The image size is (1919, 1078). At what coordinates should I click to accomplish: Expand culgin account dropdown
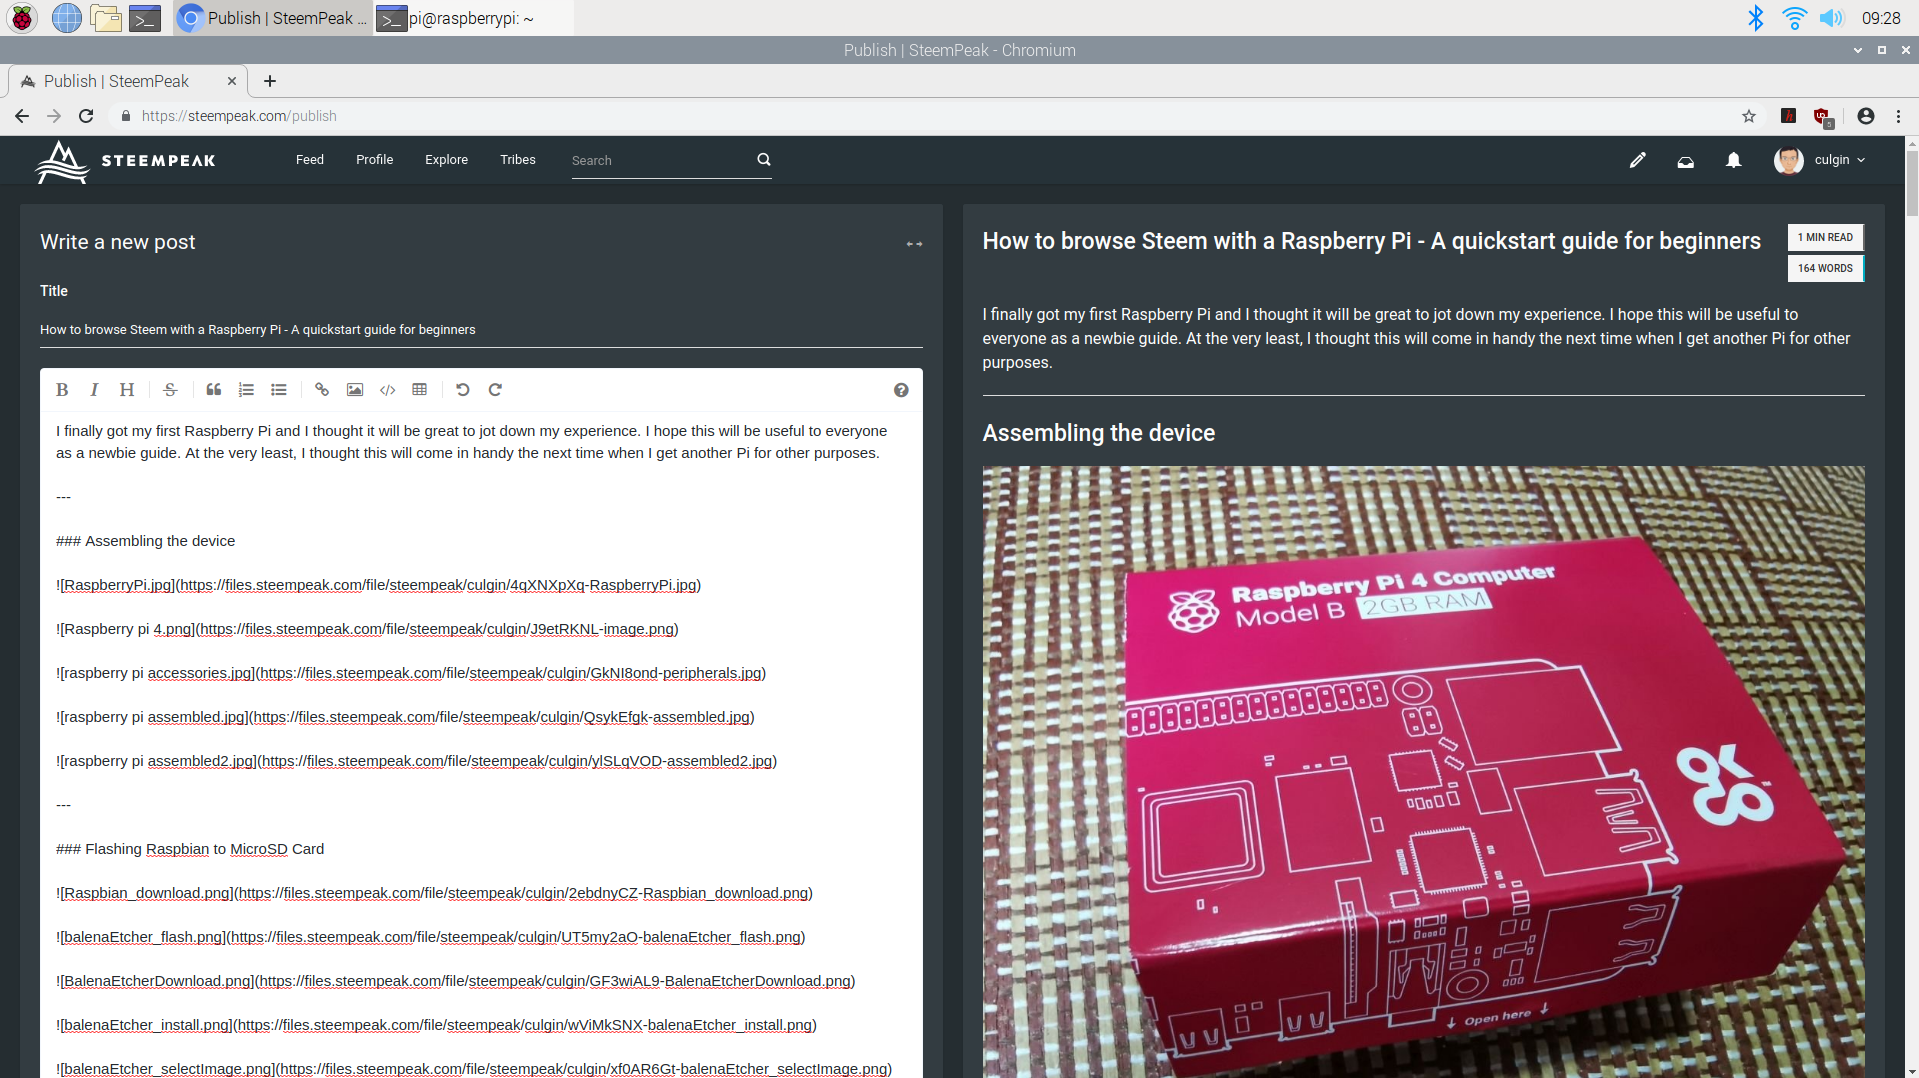pos(1820,160)
